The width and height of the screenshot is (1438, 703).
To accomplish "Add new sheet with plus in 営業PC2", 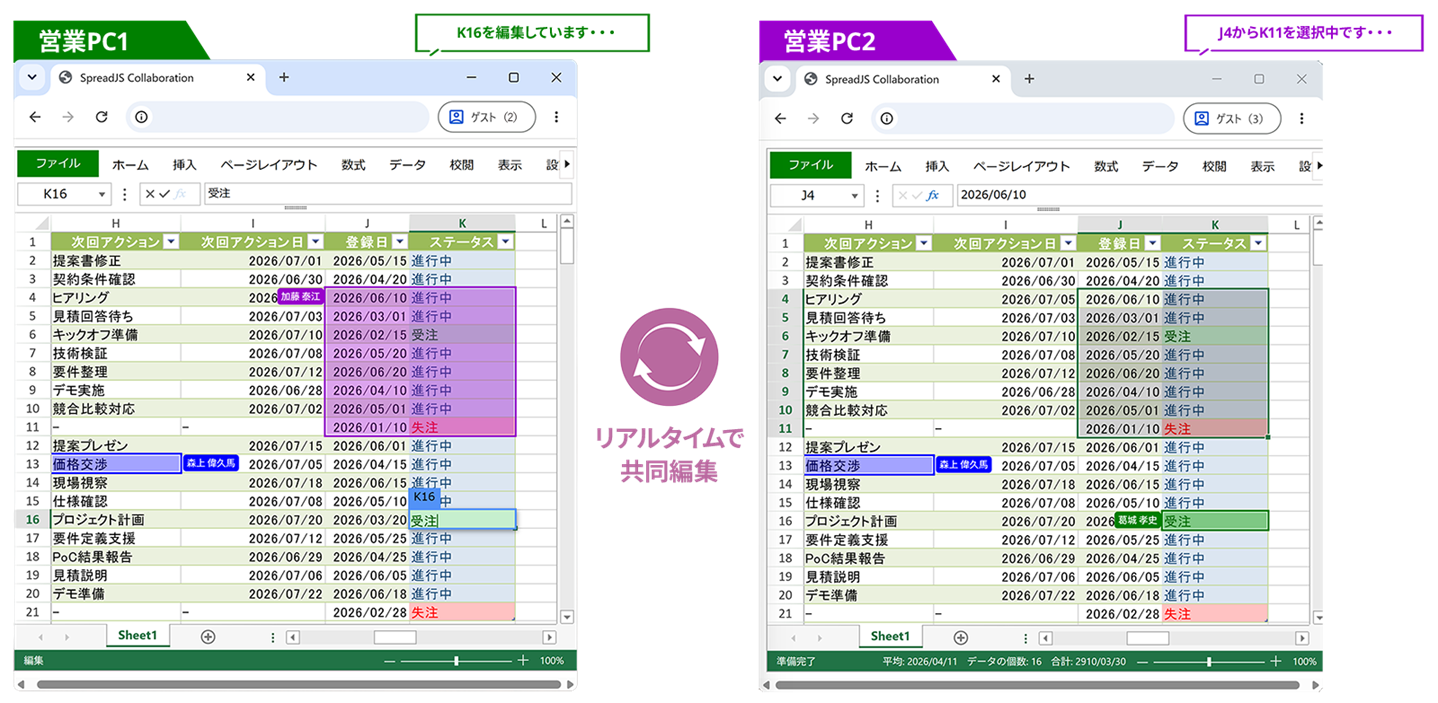I will point(960,637).
